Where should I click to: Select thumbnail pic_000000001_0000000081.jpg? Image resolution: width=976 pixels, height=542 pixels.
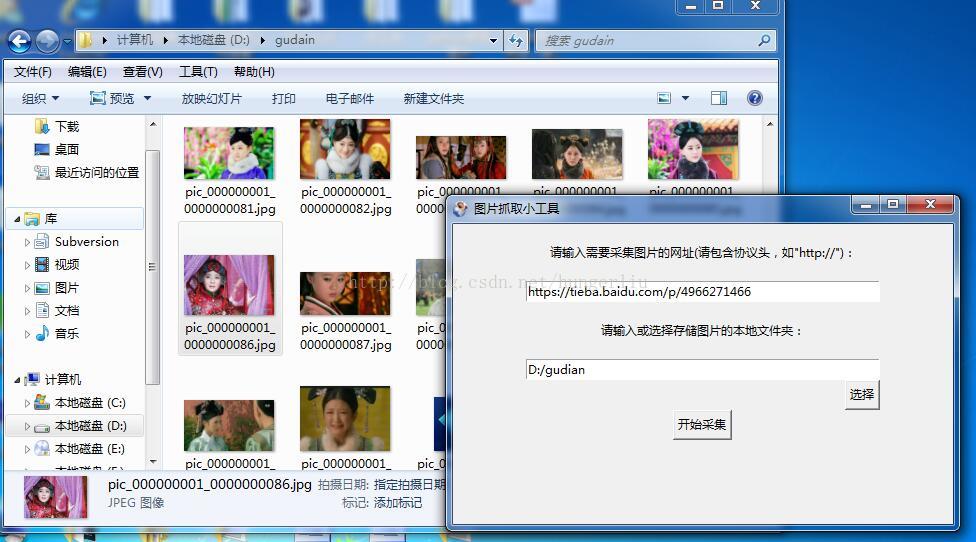pos(229,153)
